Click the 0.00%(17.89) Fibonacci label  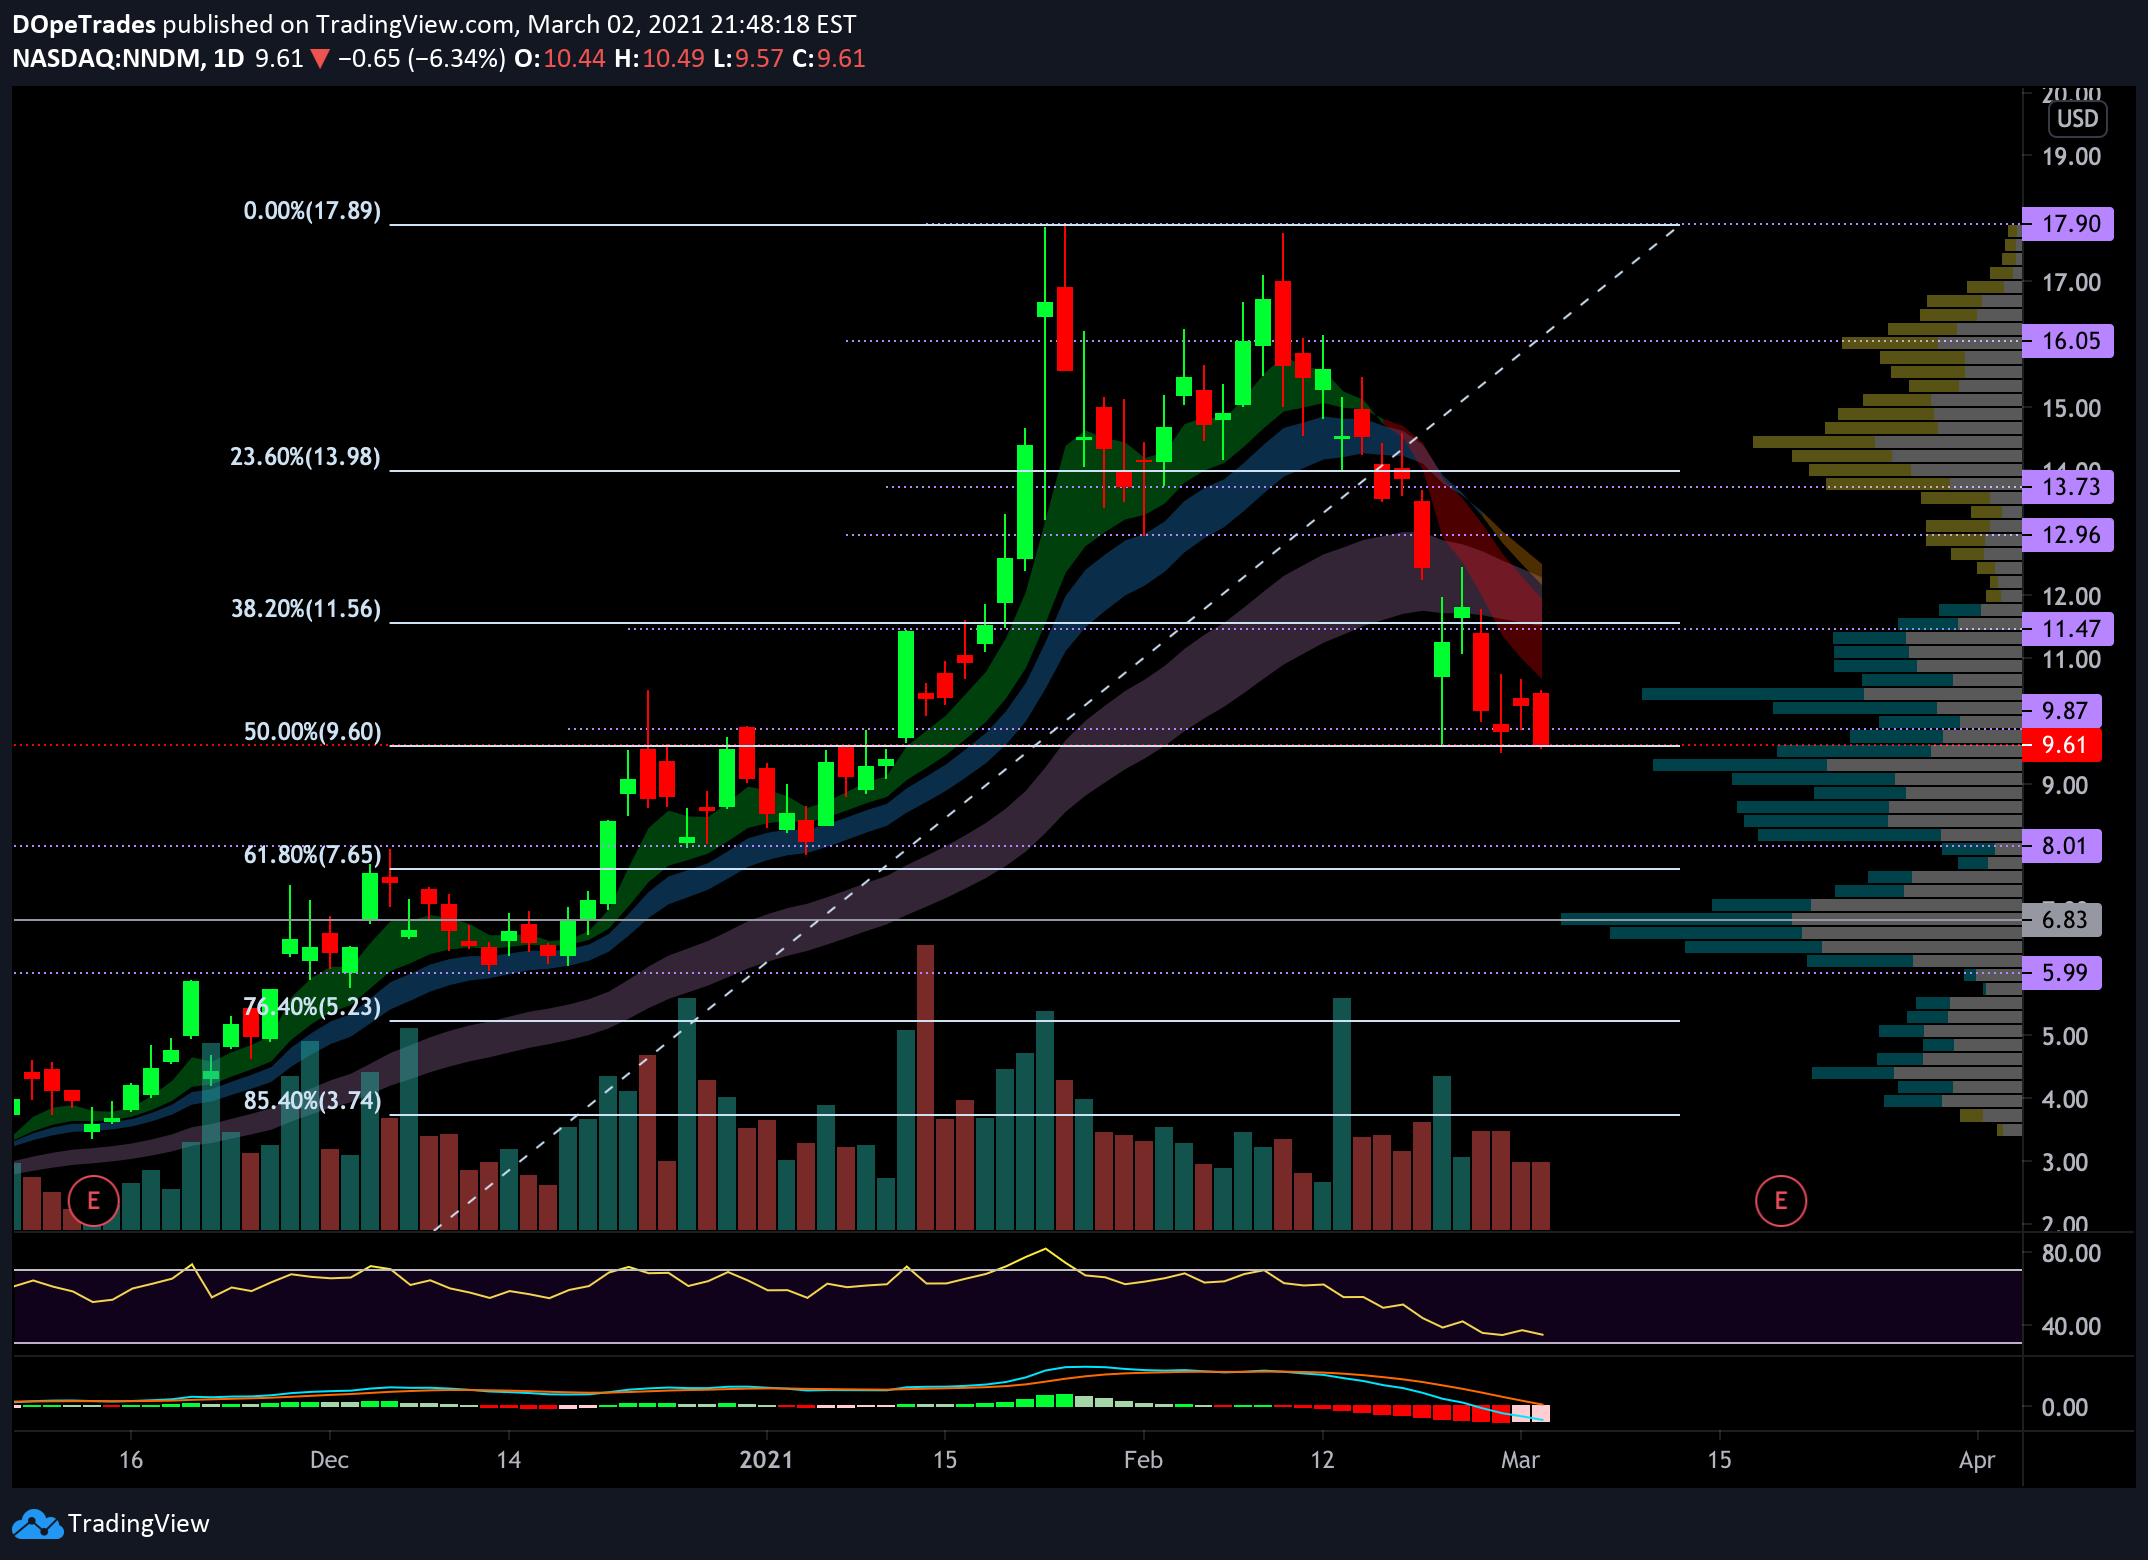click(312, 211)
